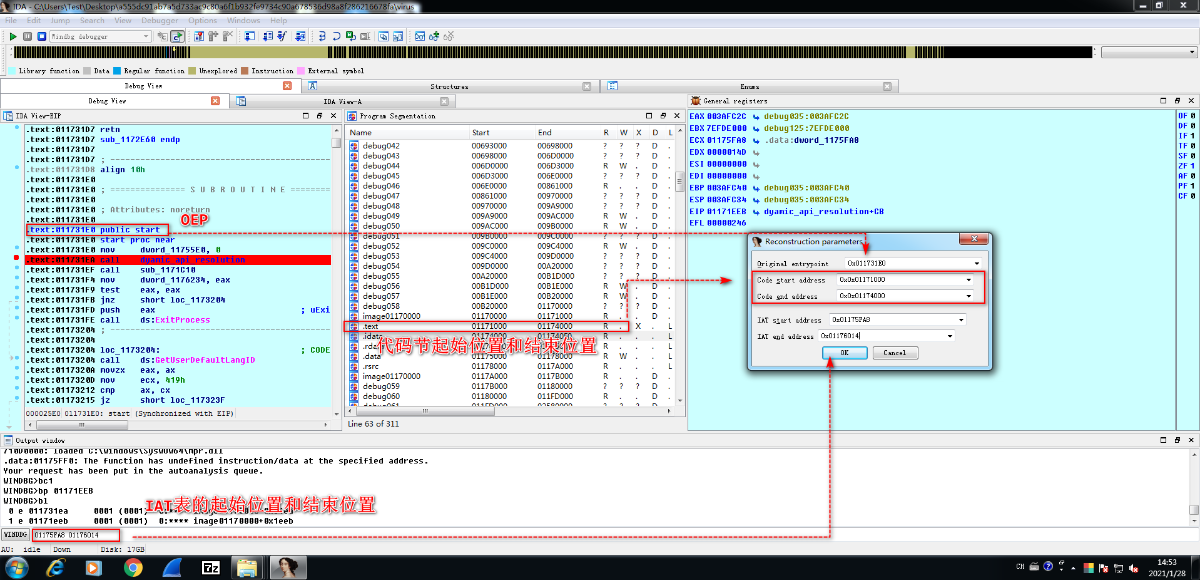Click the Pause process toolbar icon
1200x580 pixels.
[x=27, y=36]
